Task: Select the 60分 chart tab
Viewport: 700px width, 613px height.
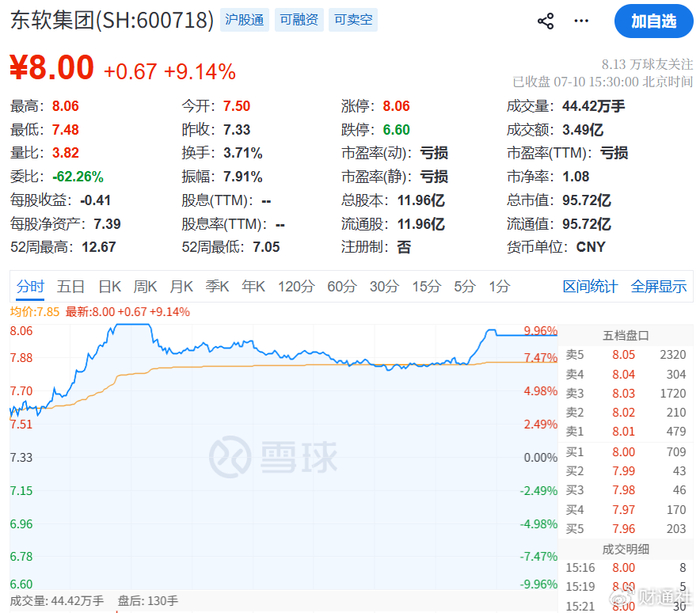Action: point(342,286)
